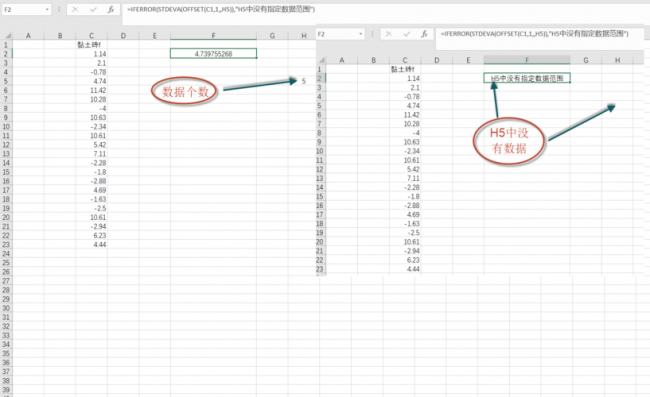
Task: Select column A header in right worksheet
Action: [342, 60]
